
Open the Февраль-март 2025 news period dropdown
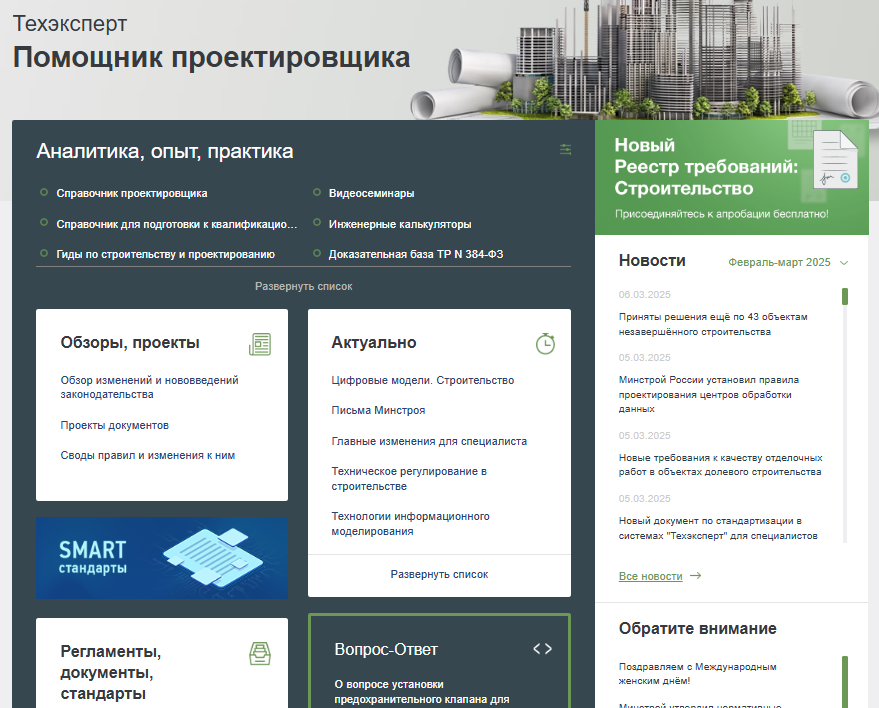788,262
